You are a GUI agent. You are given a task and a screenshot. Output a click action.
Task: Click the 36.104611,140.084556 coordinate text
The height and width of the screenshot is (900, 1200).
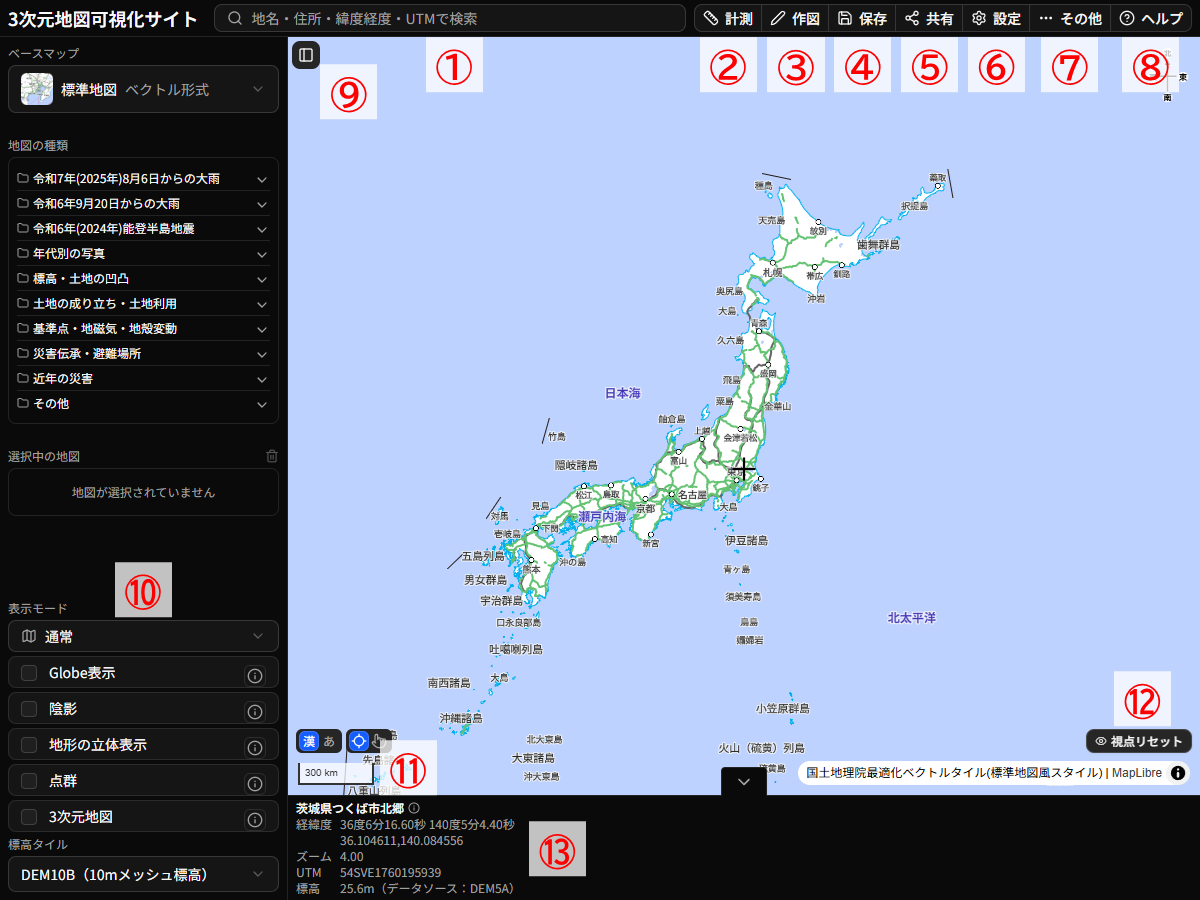[x=402, y=841]
